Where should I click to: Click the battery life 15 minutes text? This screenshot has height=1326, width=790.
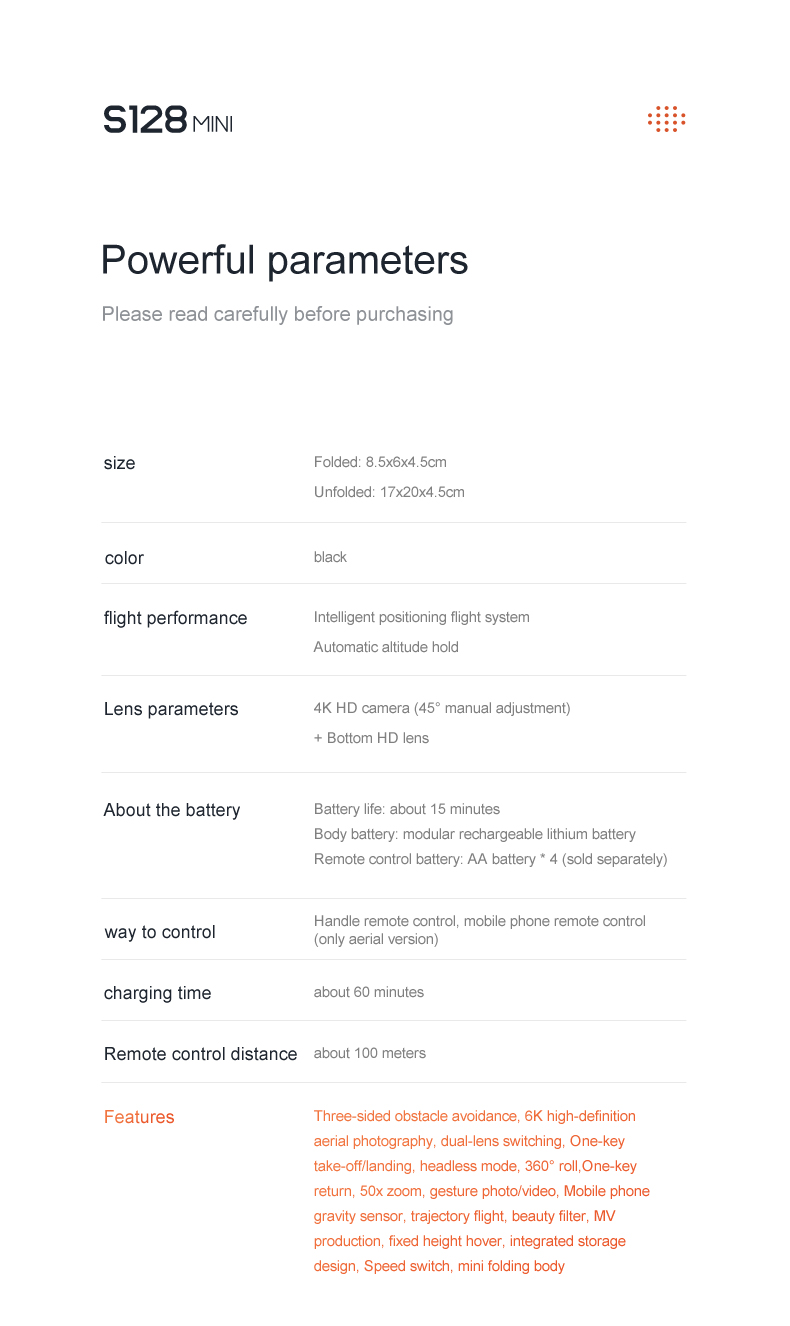pos(407,809)
